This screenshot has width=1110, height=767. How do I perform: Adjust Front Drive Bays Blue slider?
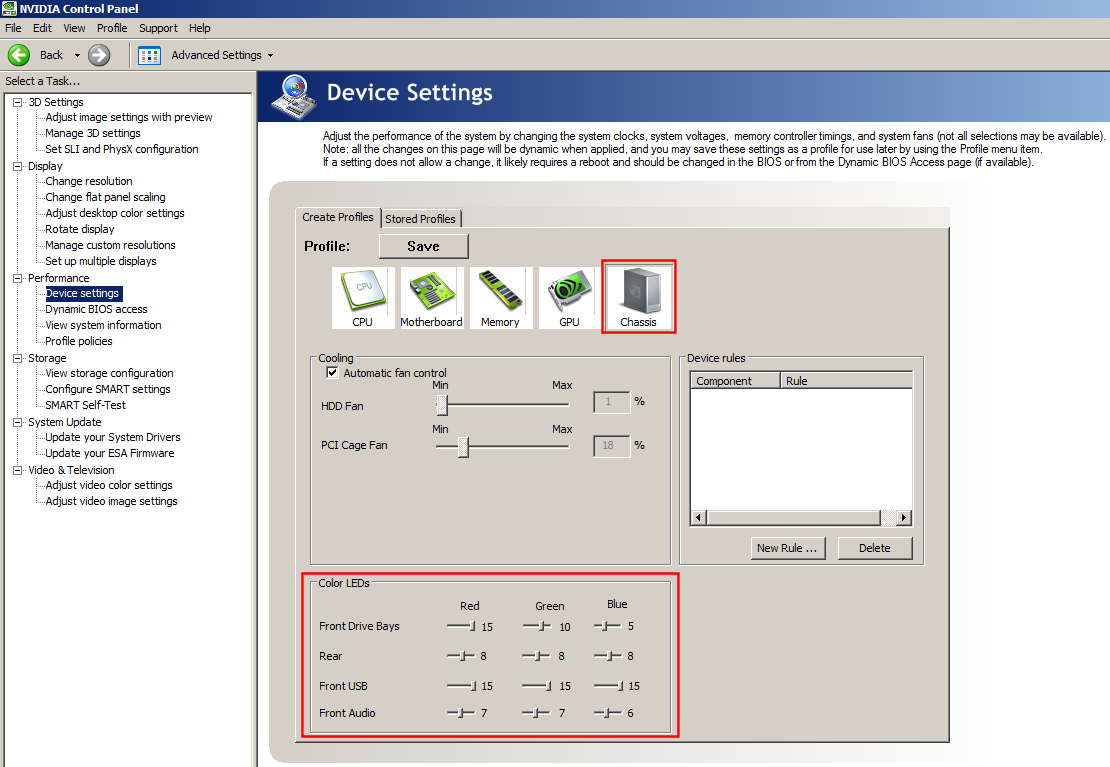pos(607,626)
